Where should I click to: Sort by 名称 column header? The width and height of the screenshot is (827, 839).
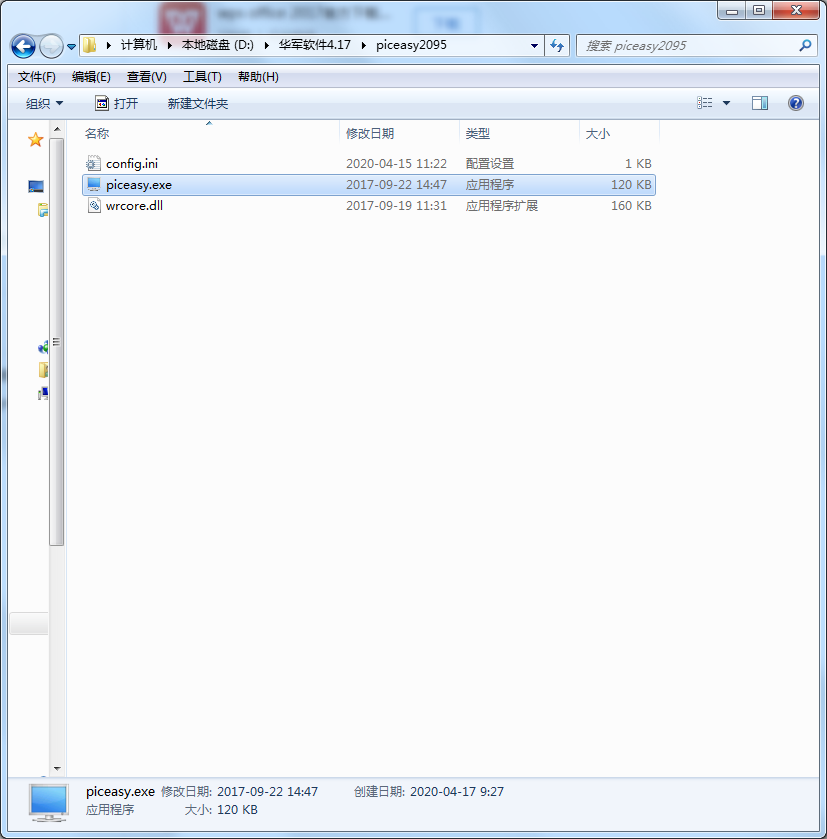point(209,133)
